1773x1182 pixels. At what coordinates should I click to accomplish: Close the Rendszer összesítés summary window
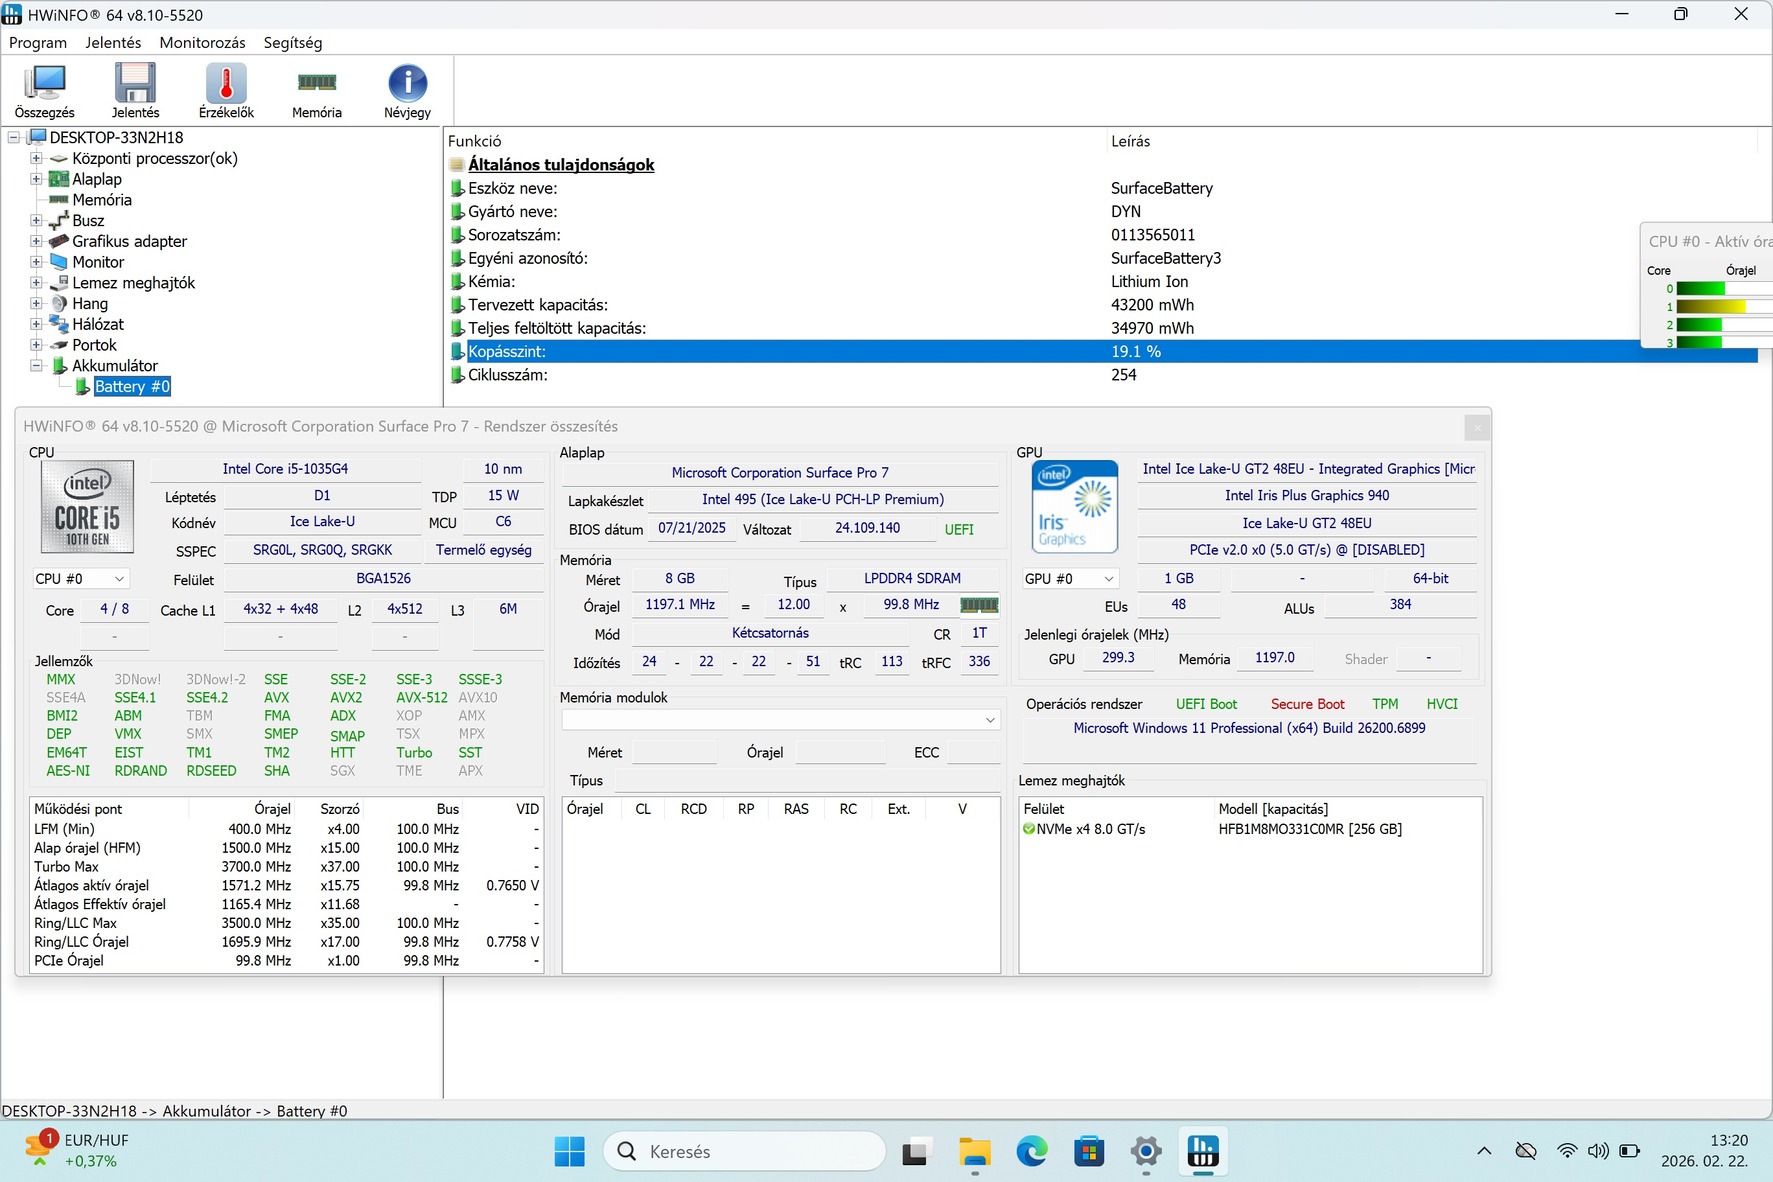pyautogui.click(x=1477, y=428)
